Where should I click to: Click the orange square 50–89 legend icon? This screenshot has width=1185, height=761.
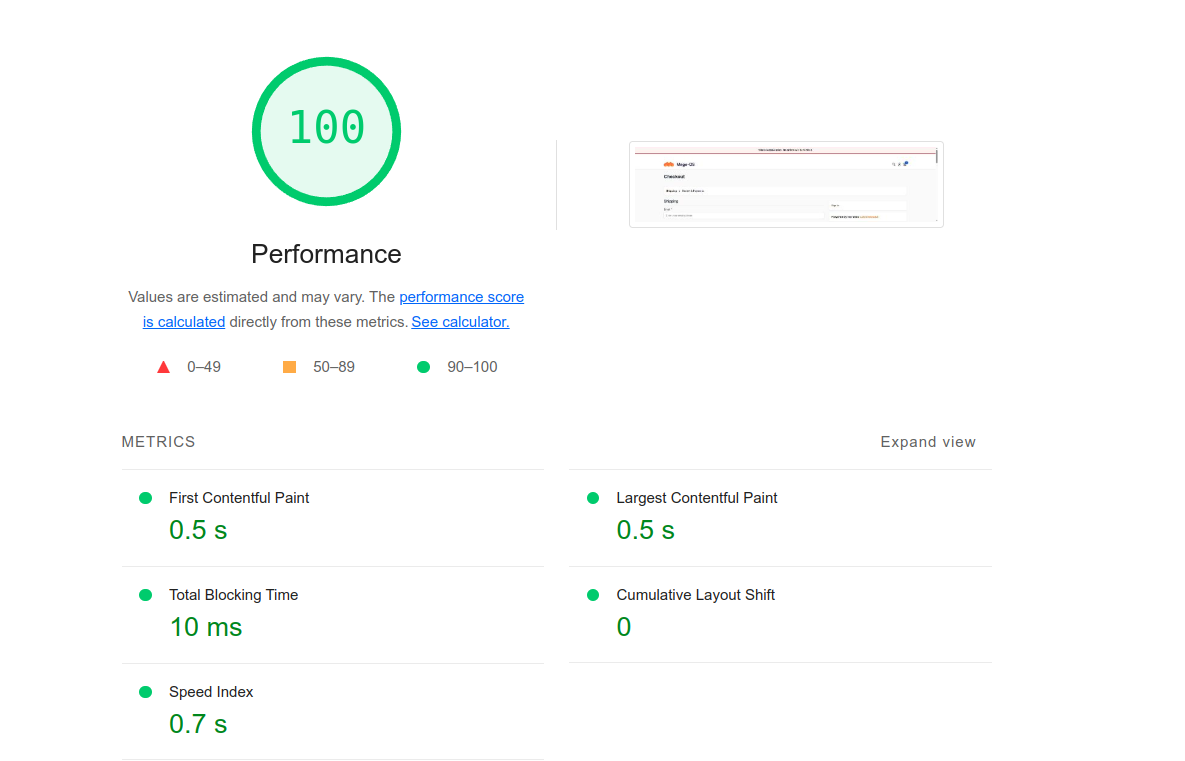289,367
